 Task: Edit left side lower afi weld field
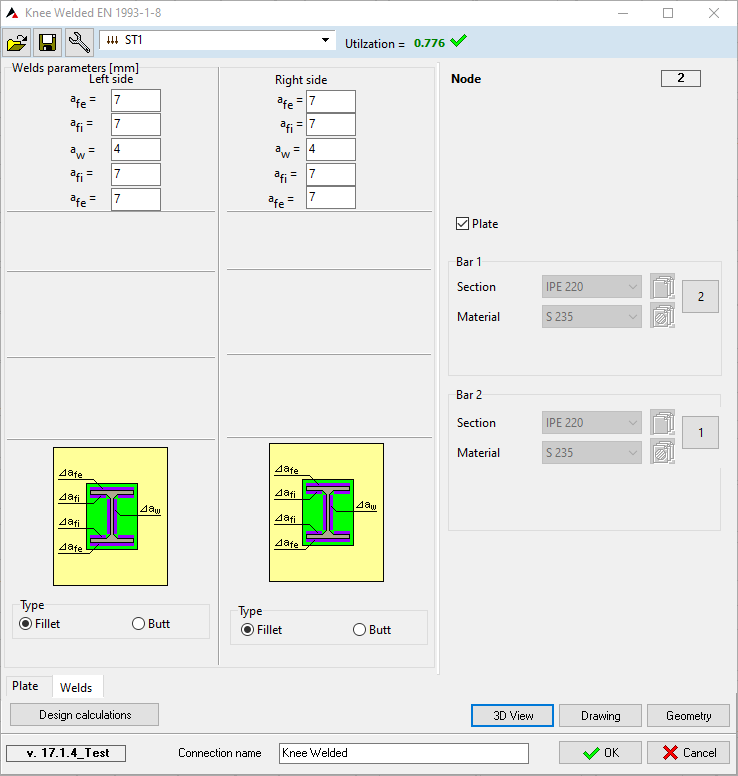pyautogui.click(x=136, y=174)
